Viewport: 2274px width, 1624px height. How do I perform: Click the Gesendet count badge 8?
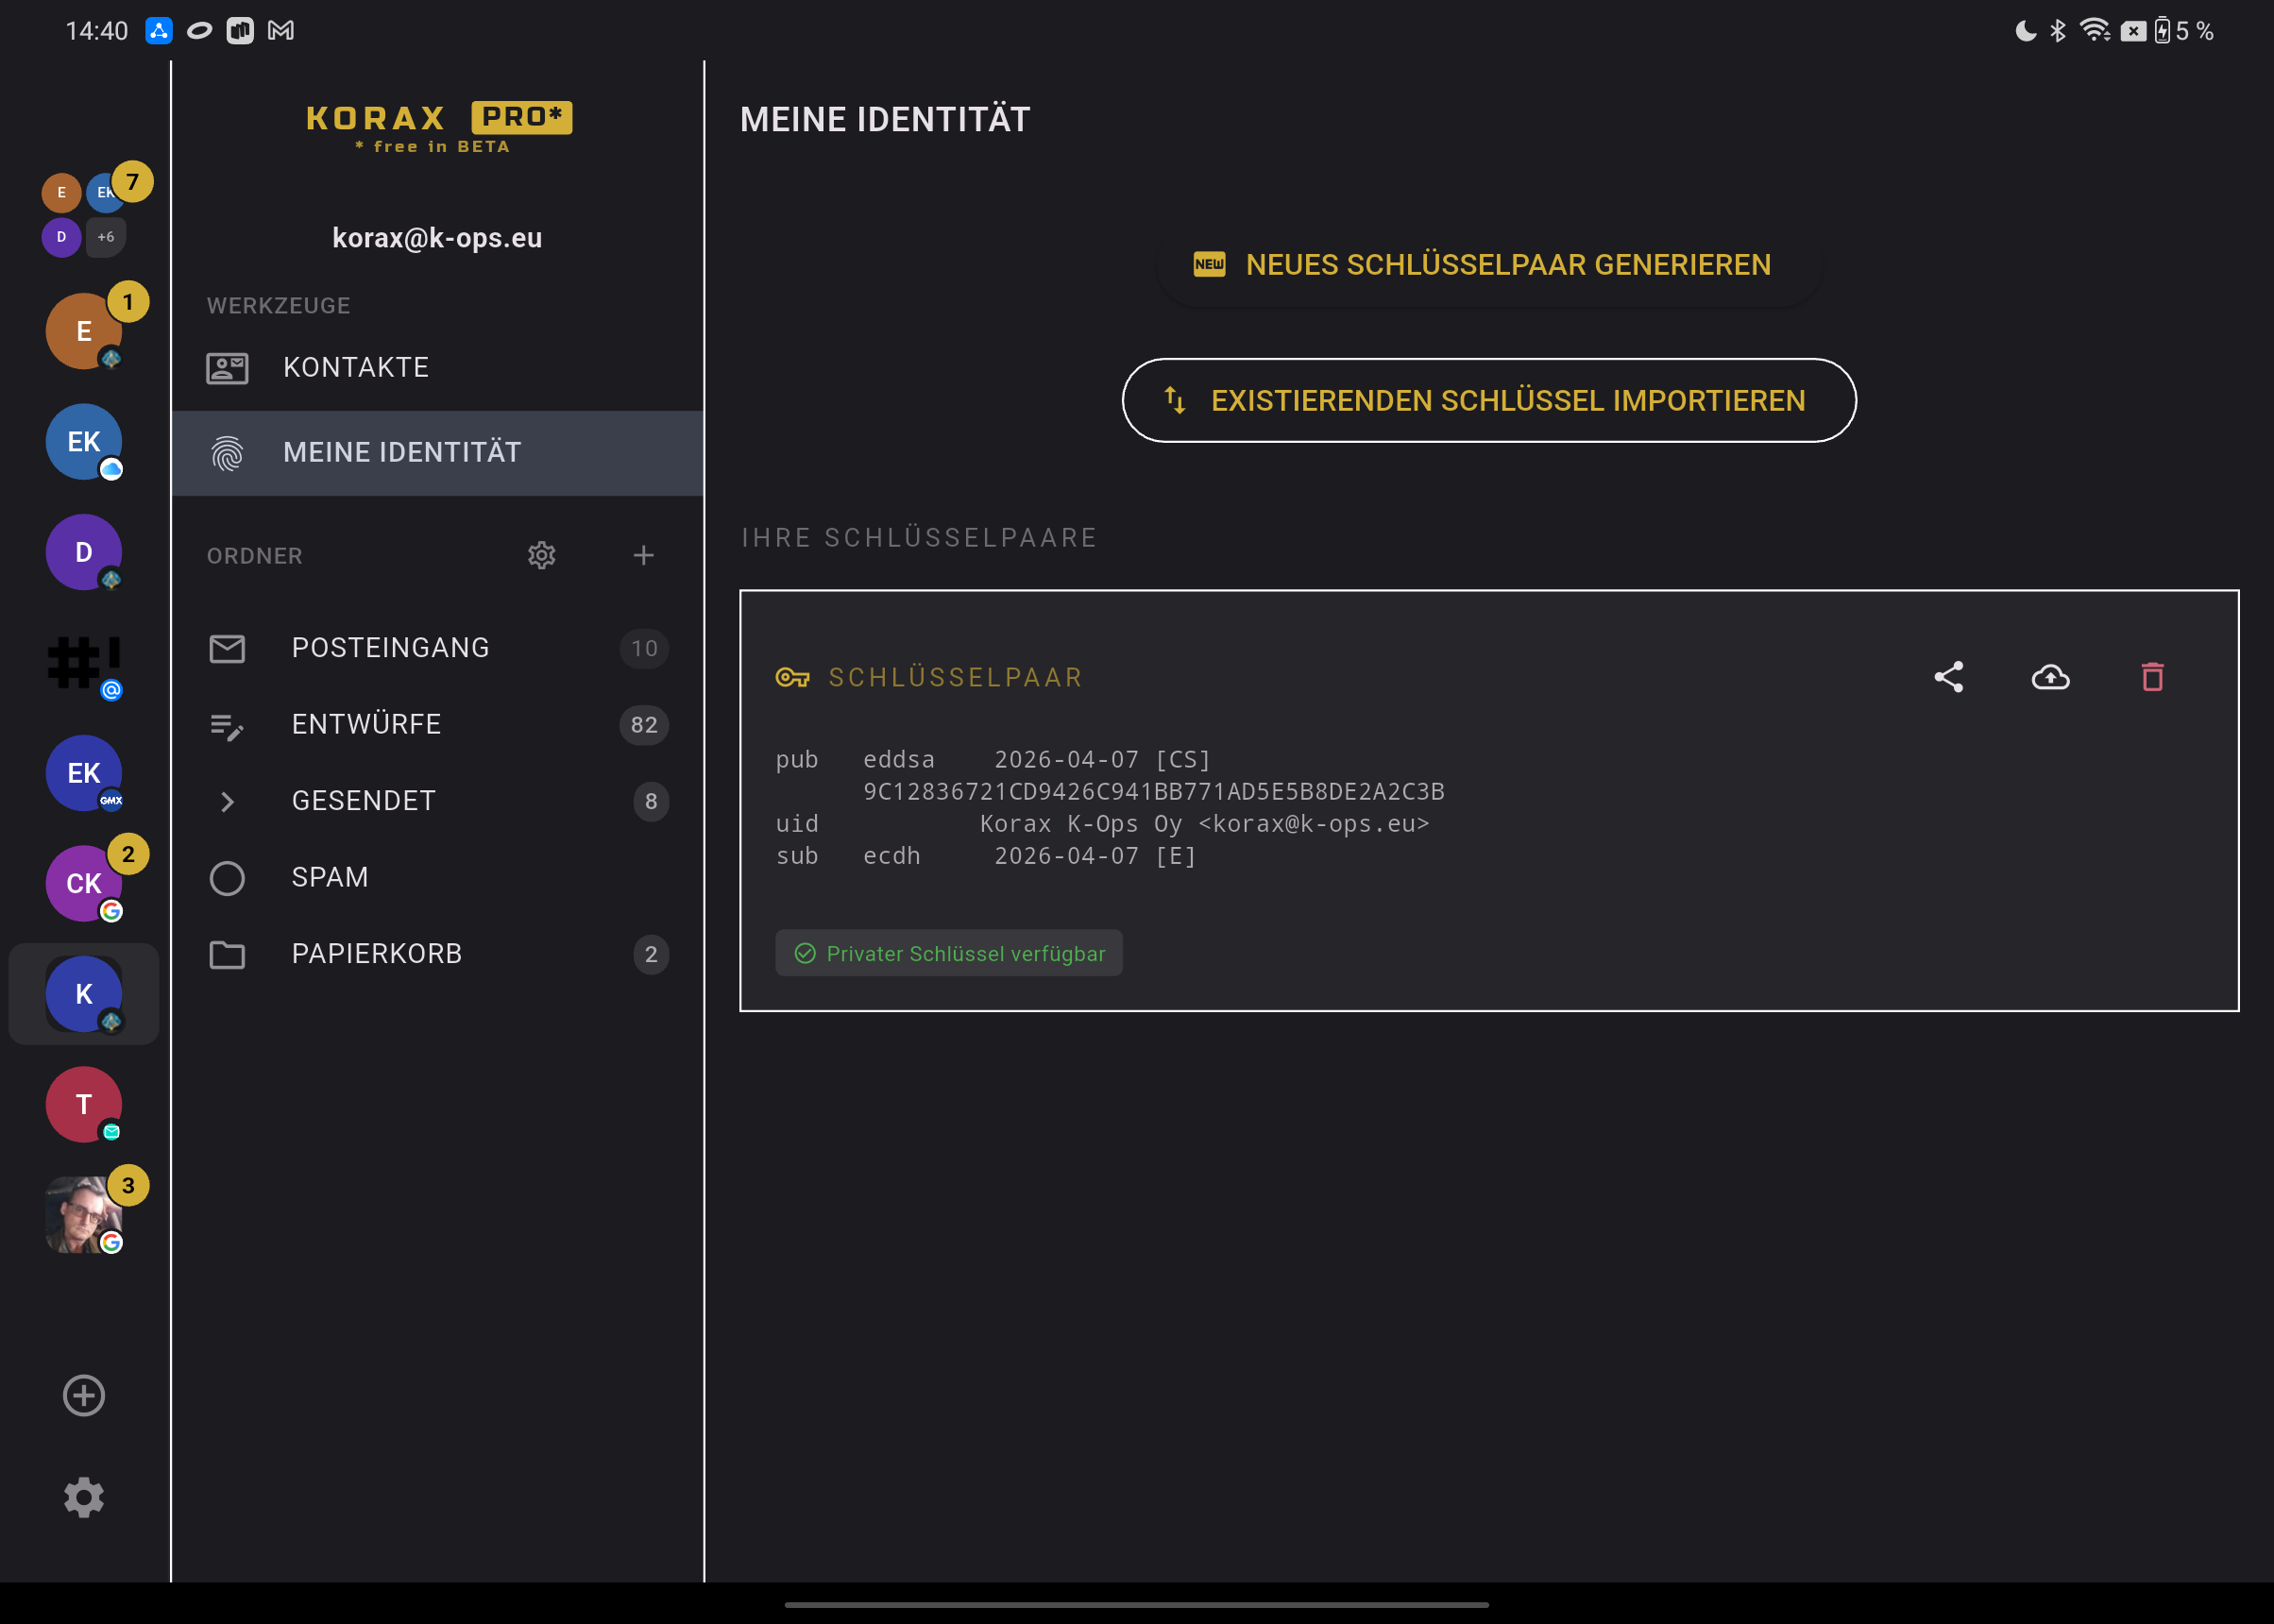pyautogui.click(x=651, y=802)
